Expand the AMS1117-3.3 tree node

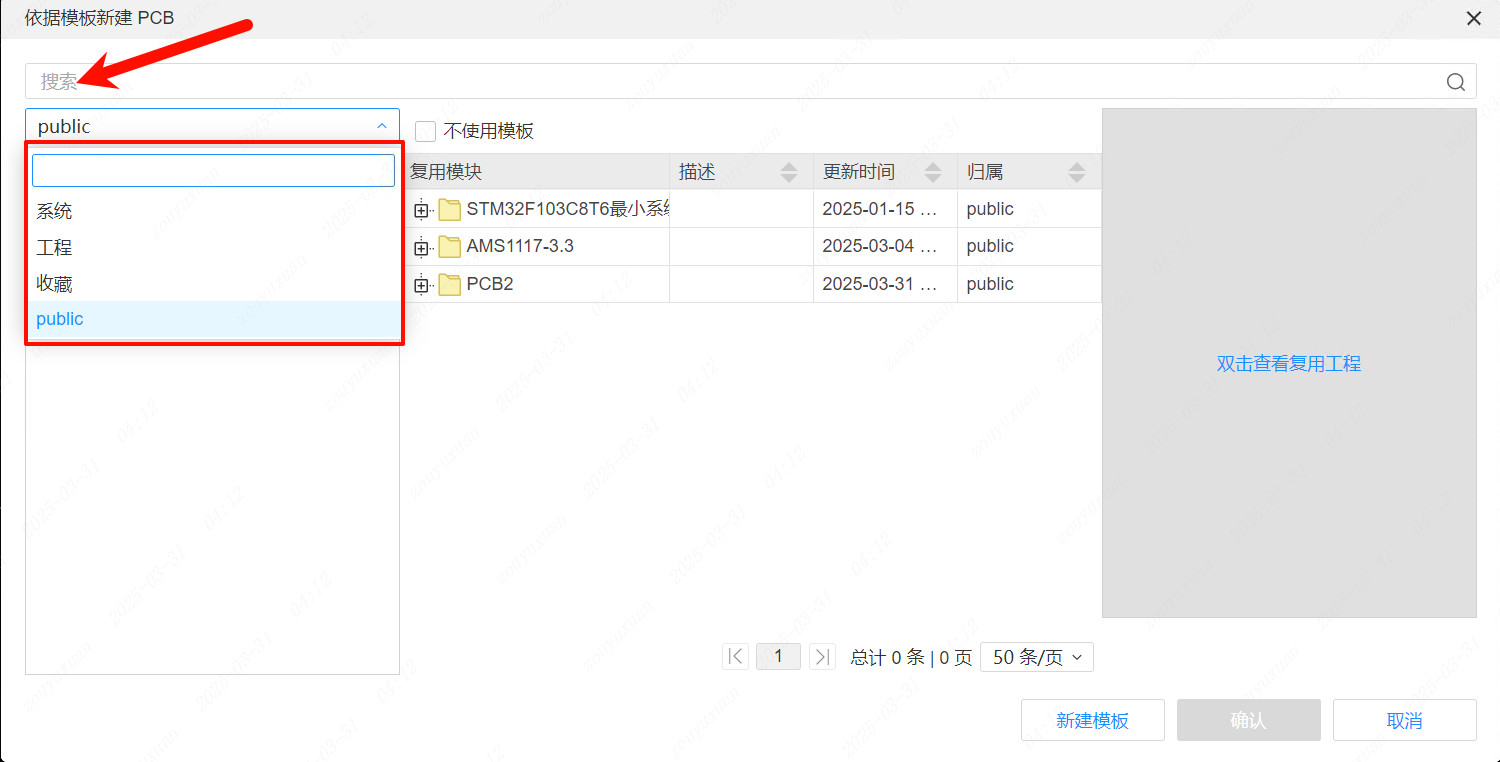point(421,247)
